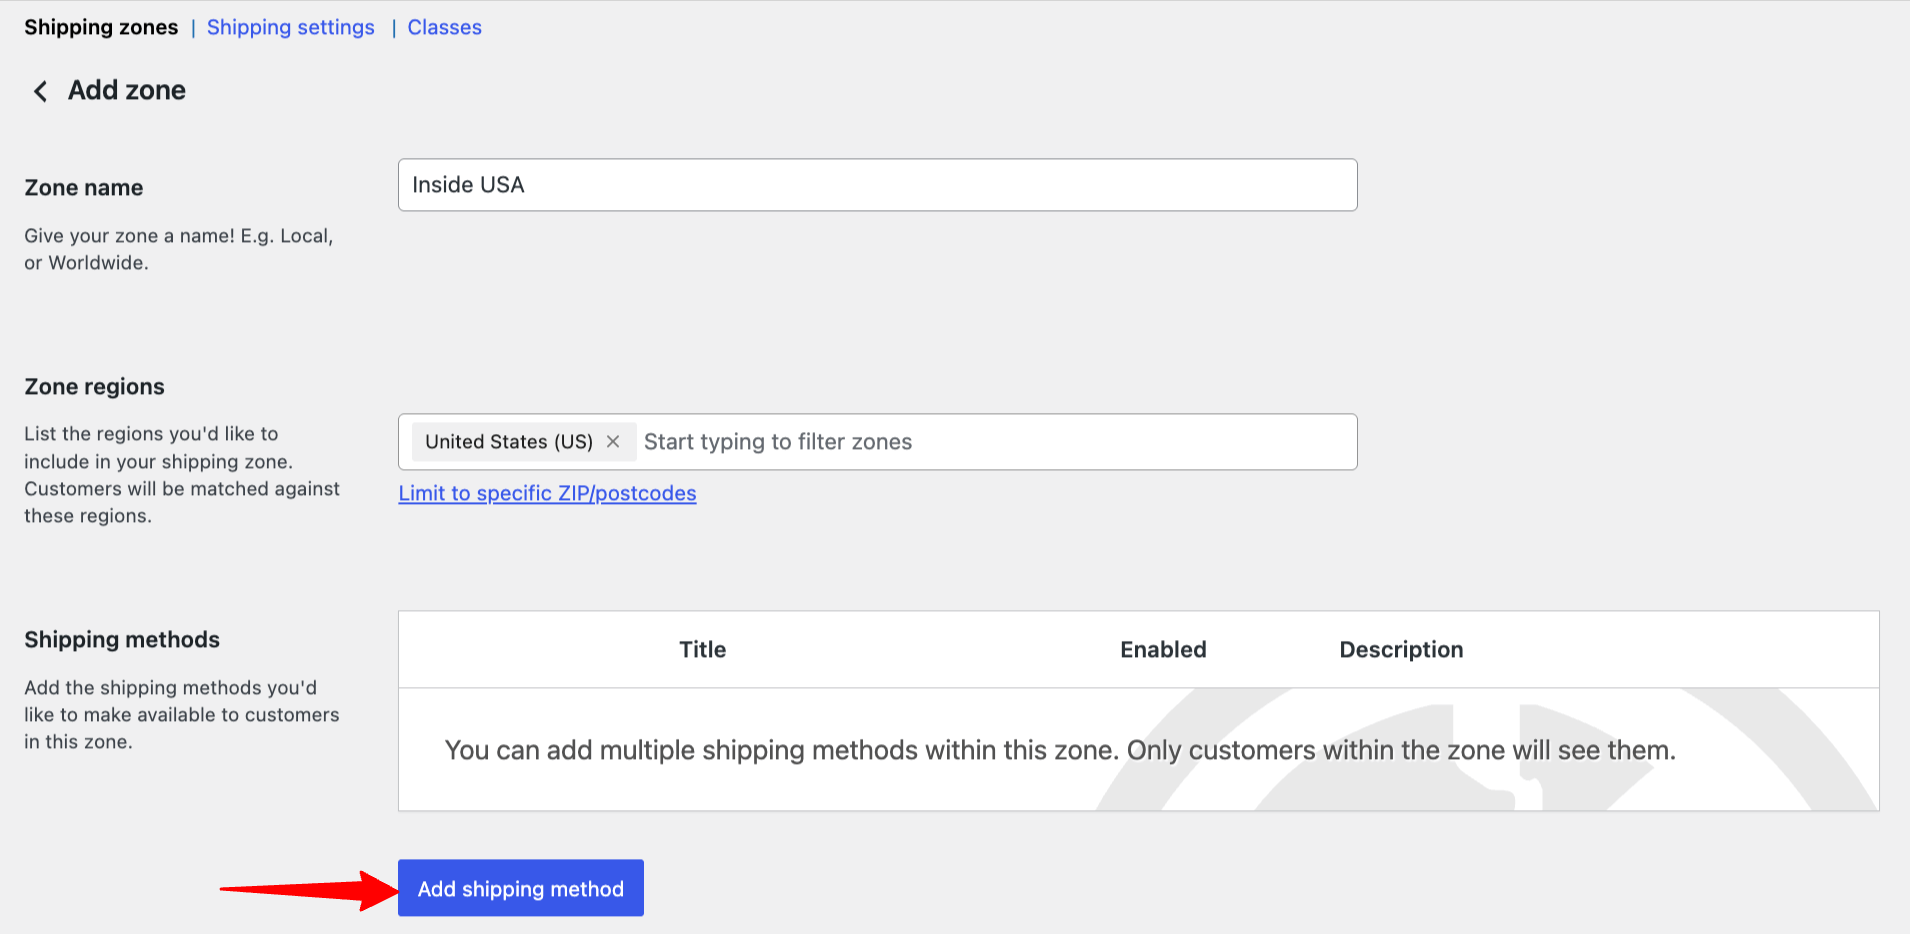The image size is (1910, 934).
Task: Click the 'List the regions' help text
Action: (181, 475)
